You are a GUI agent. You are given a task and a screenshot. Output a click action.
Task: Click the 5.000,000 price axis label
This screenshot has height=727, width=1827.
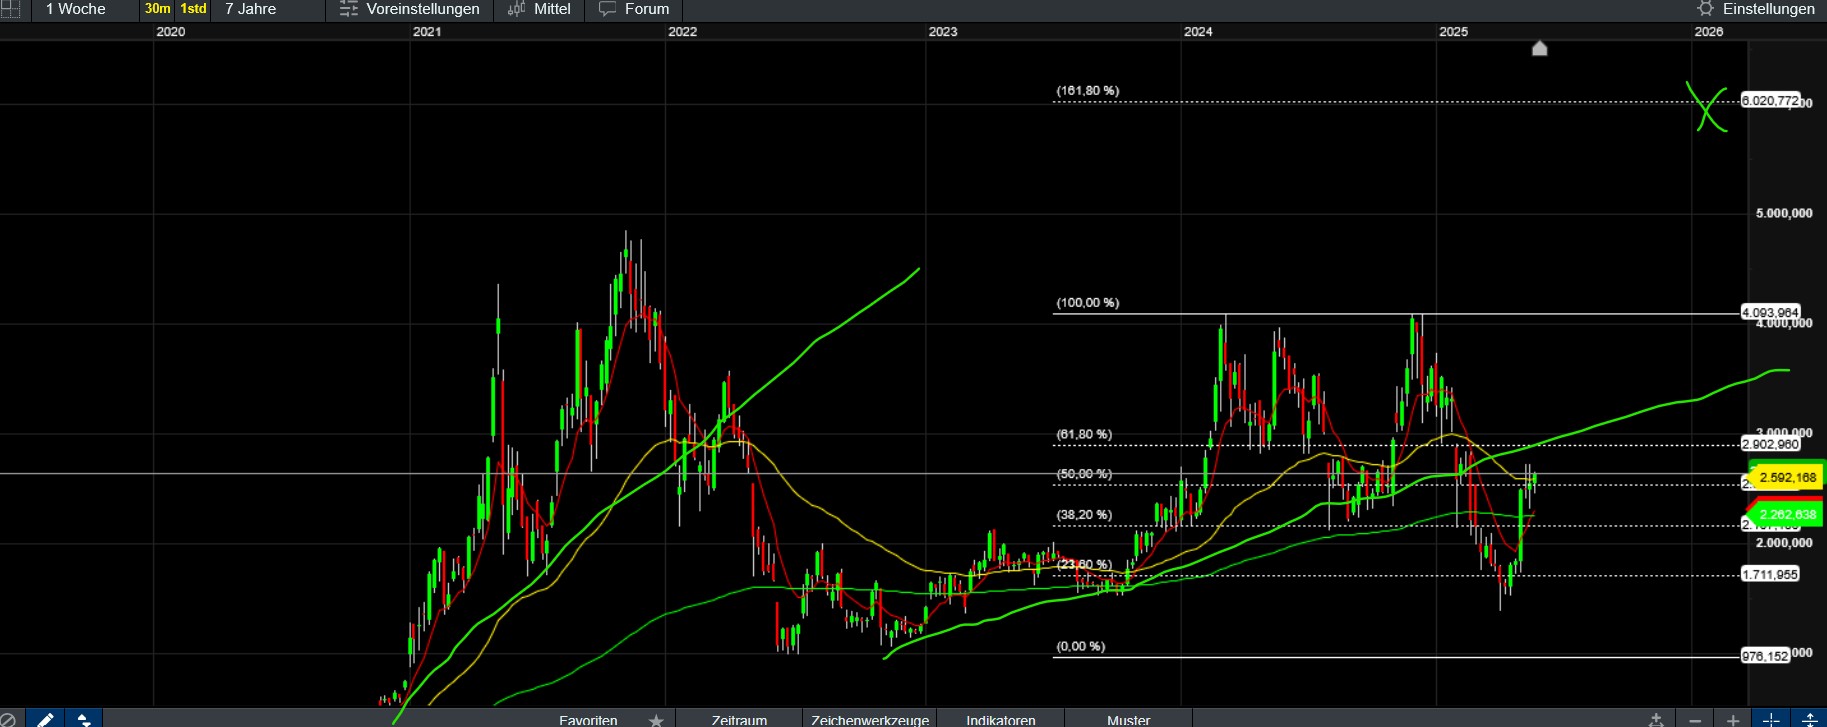click(1784, 213)
